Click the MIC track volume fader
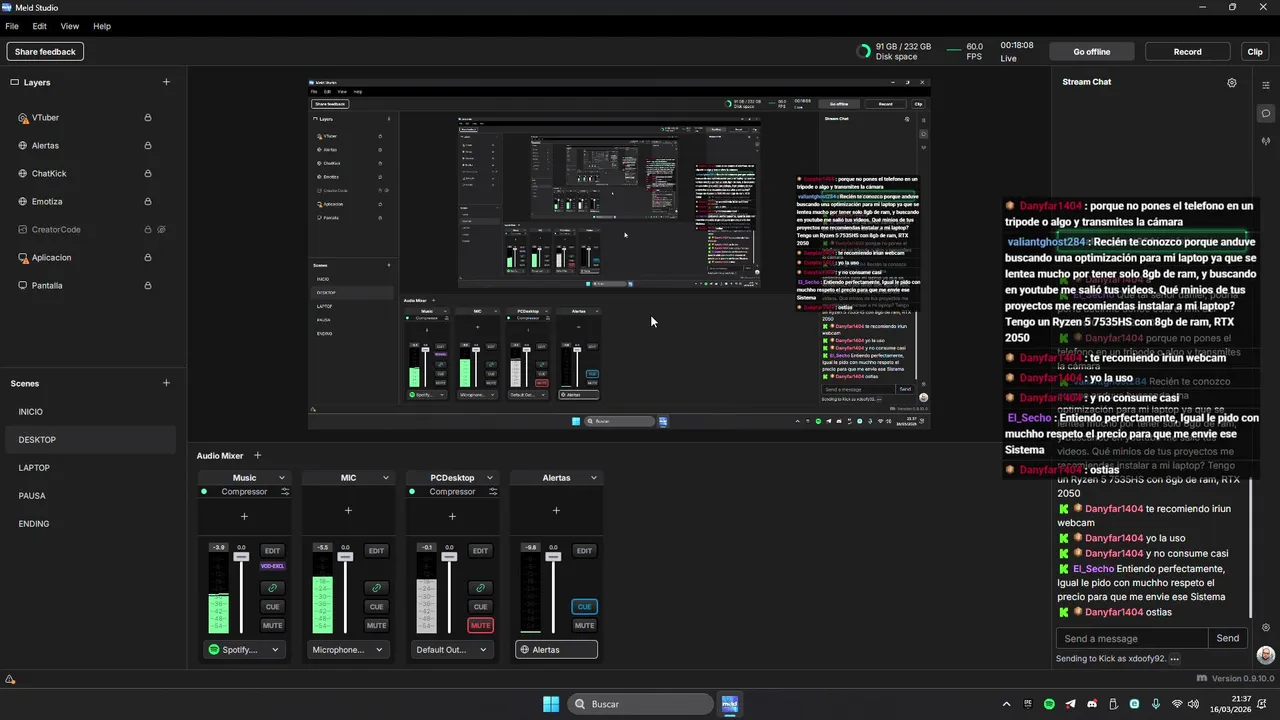This screenshot has height=720, width=1280. tap(345, 557)
